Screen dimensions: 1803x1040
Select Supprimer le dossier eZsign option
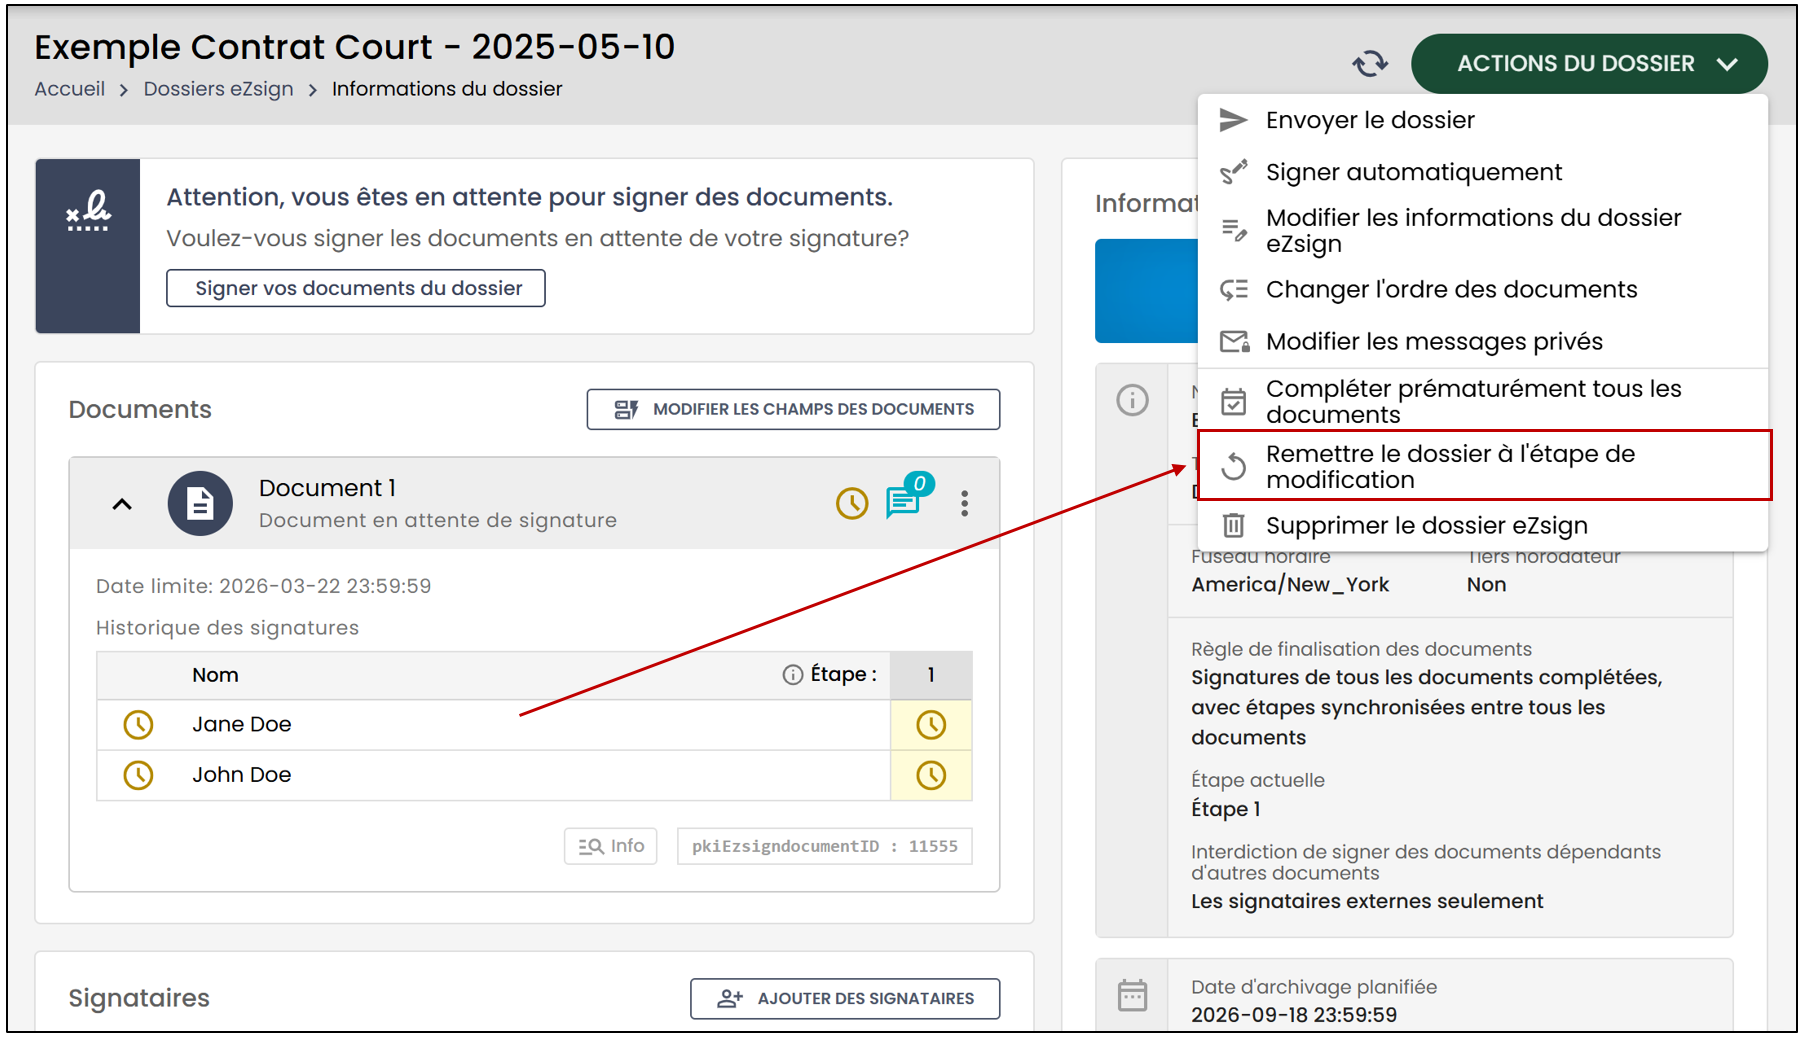tap(1483, 525)
